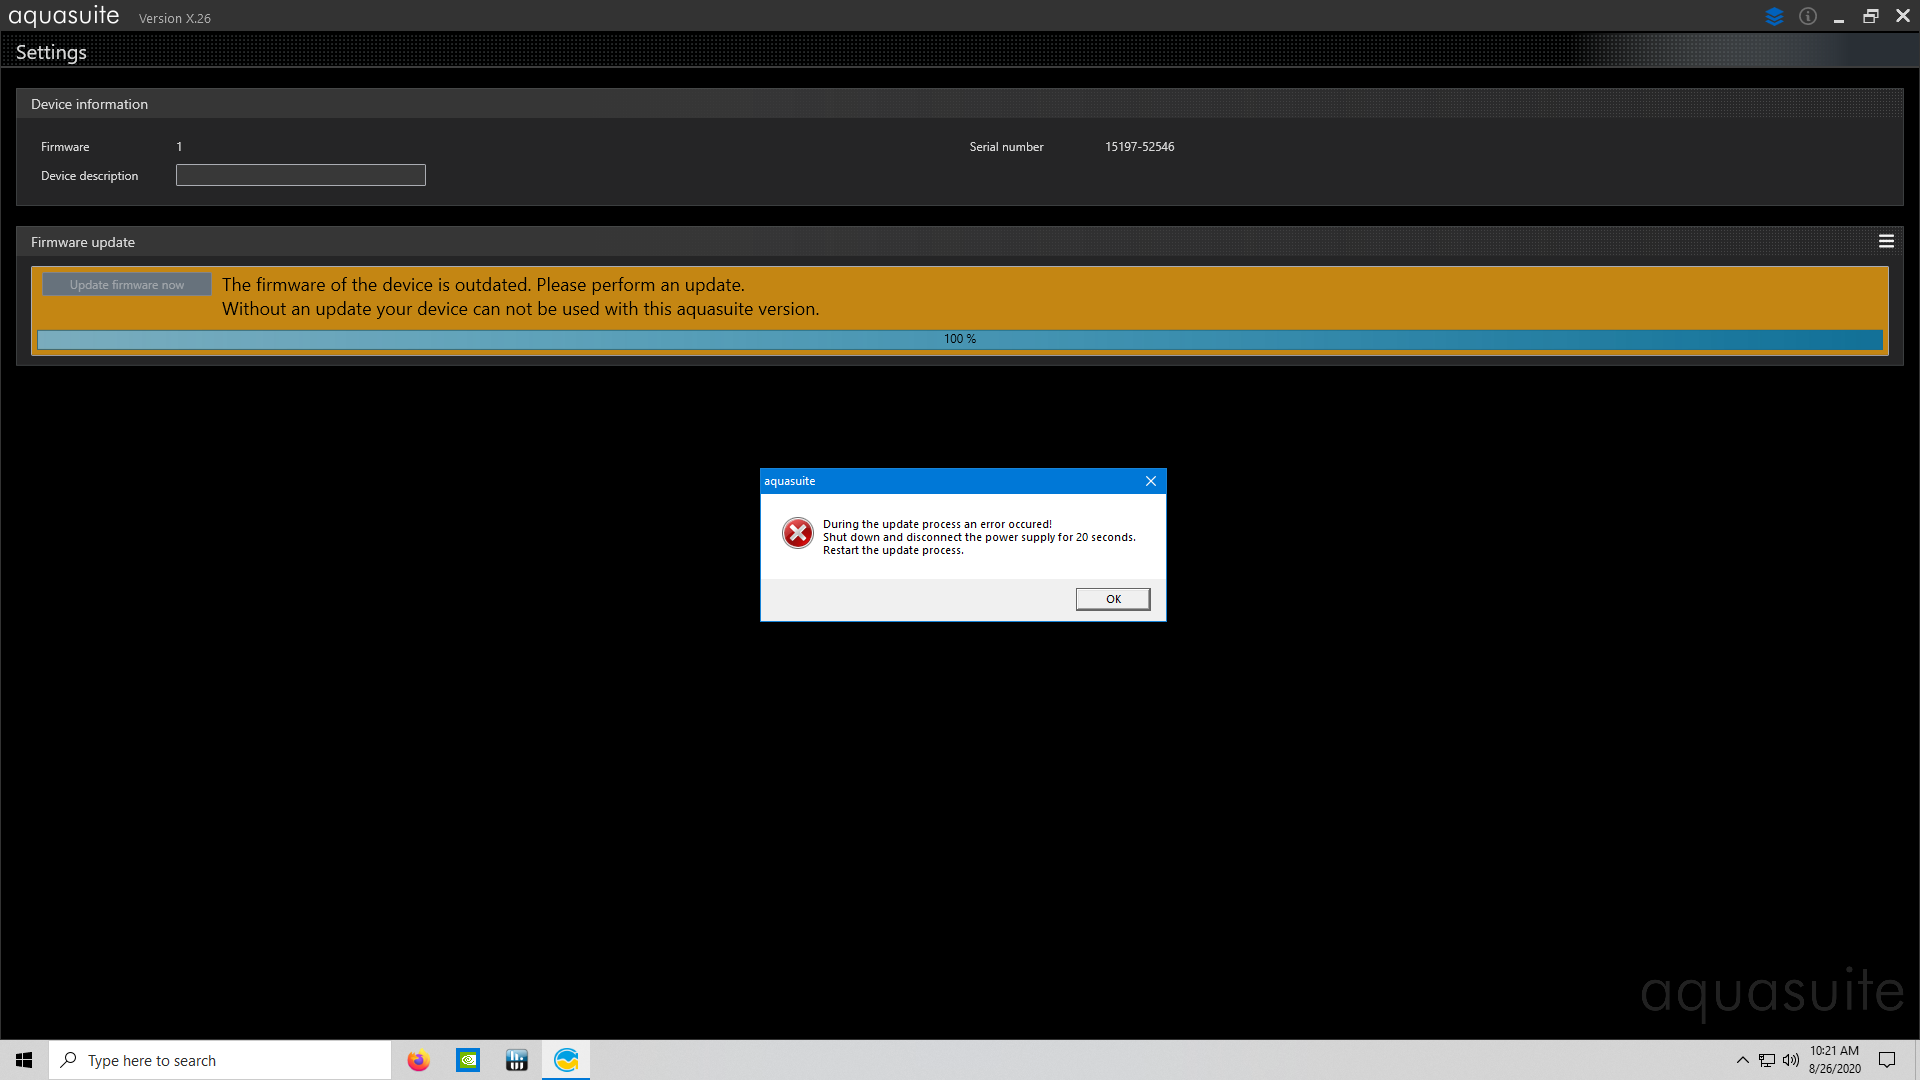
Task: Show hidden system tray icons
Action: 1742,1060
